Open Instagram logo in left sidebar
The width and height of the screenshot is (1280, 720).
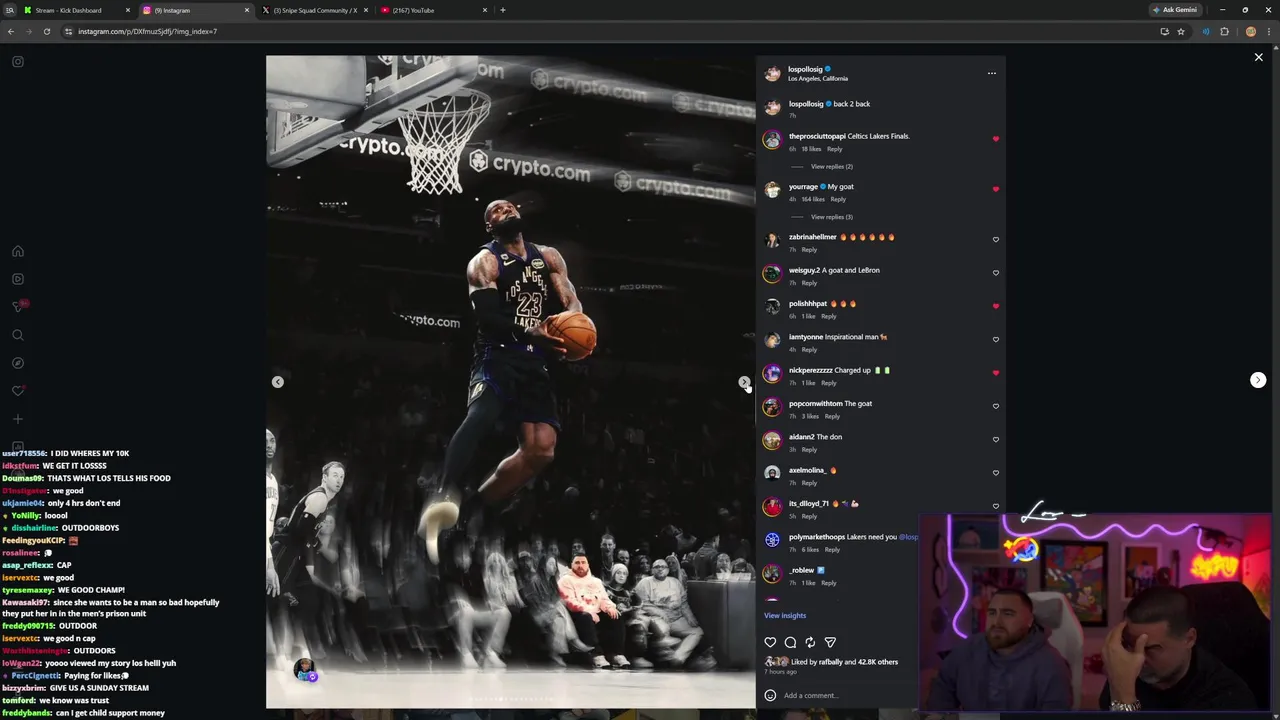pyautogui.click(x=18, y=62)
